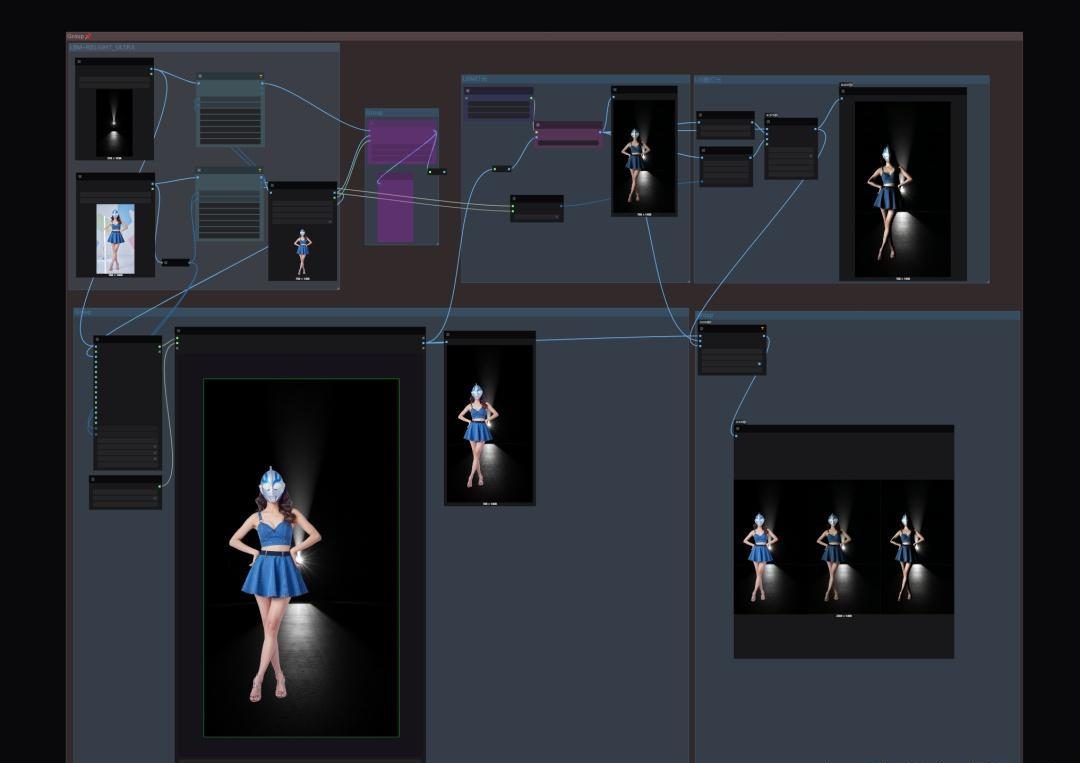This screenshot has height=763, width=1080.
Task: Collapse the pink node in the top-middle group
Action: (x=539, y=125)
